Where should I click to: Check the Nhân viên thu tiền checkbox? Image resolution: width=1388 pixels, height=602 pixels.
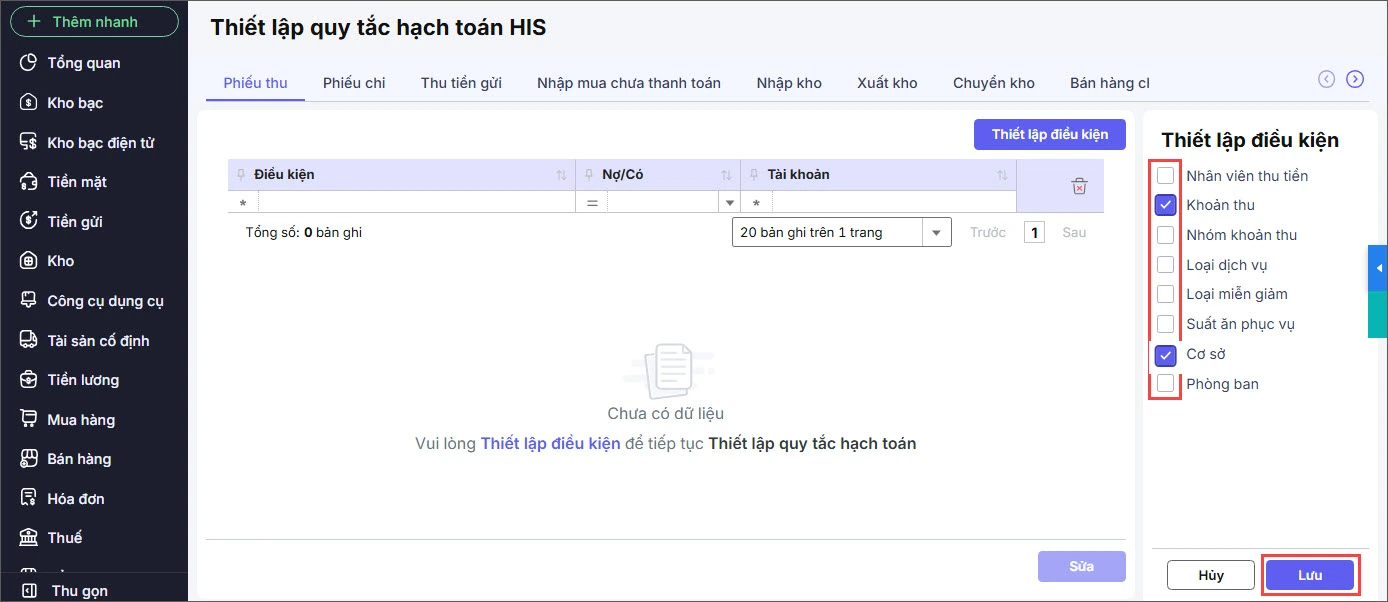1166,176
